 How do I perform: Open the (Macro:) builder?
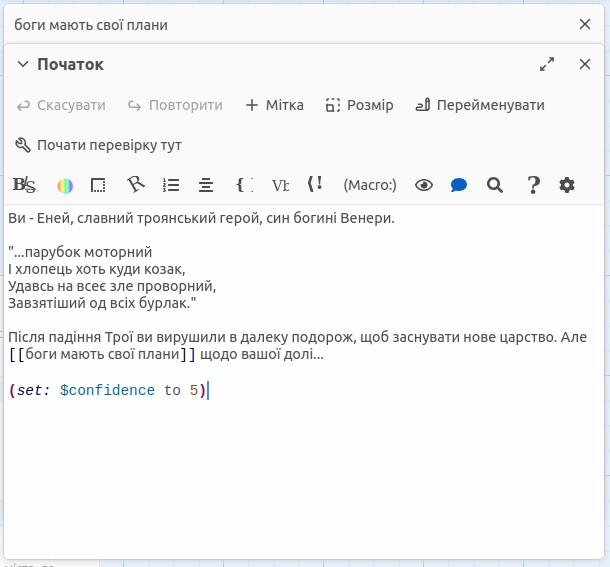coord(369,185)
